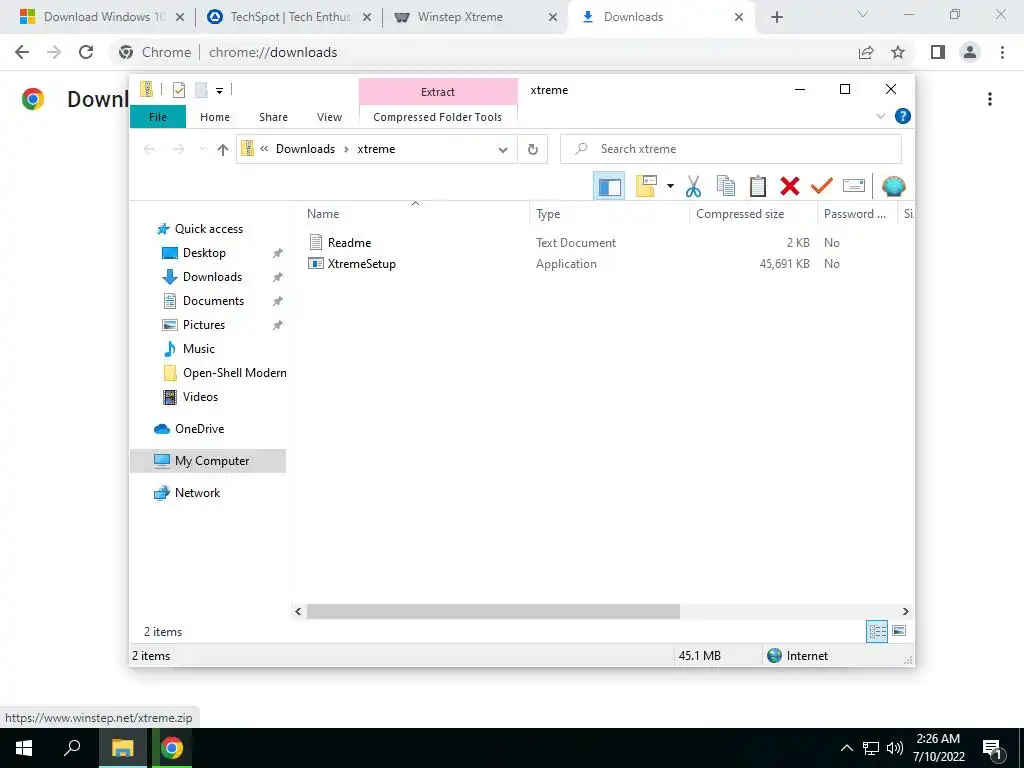The height and width of the screenshot is (768, 1024).
Task: Open the View ribbon tab
Action: click(x=329, y=117)
